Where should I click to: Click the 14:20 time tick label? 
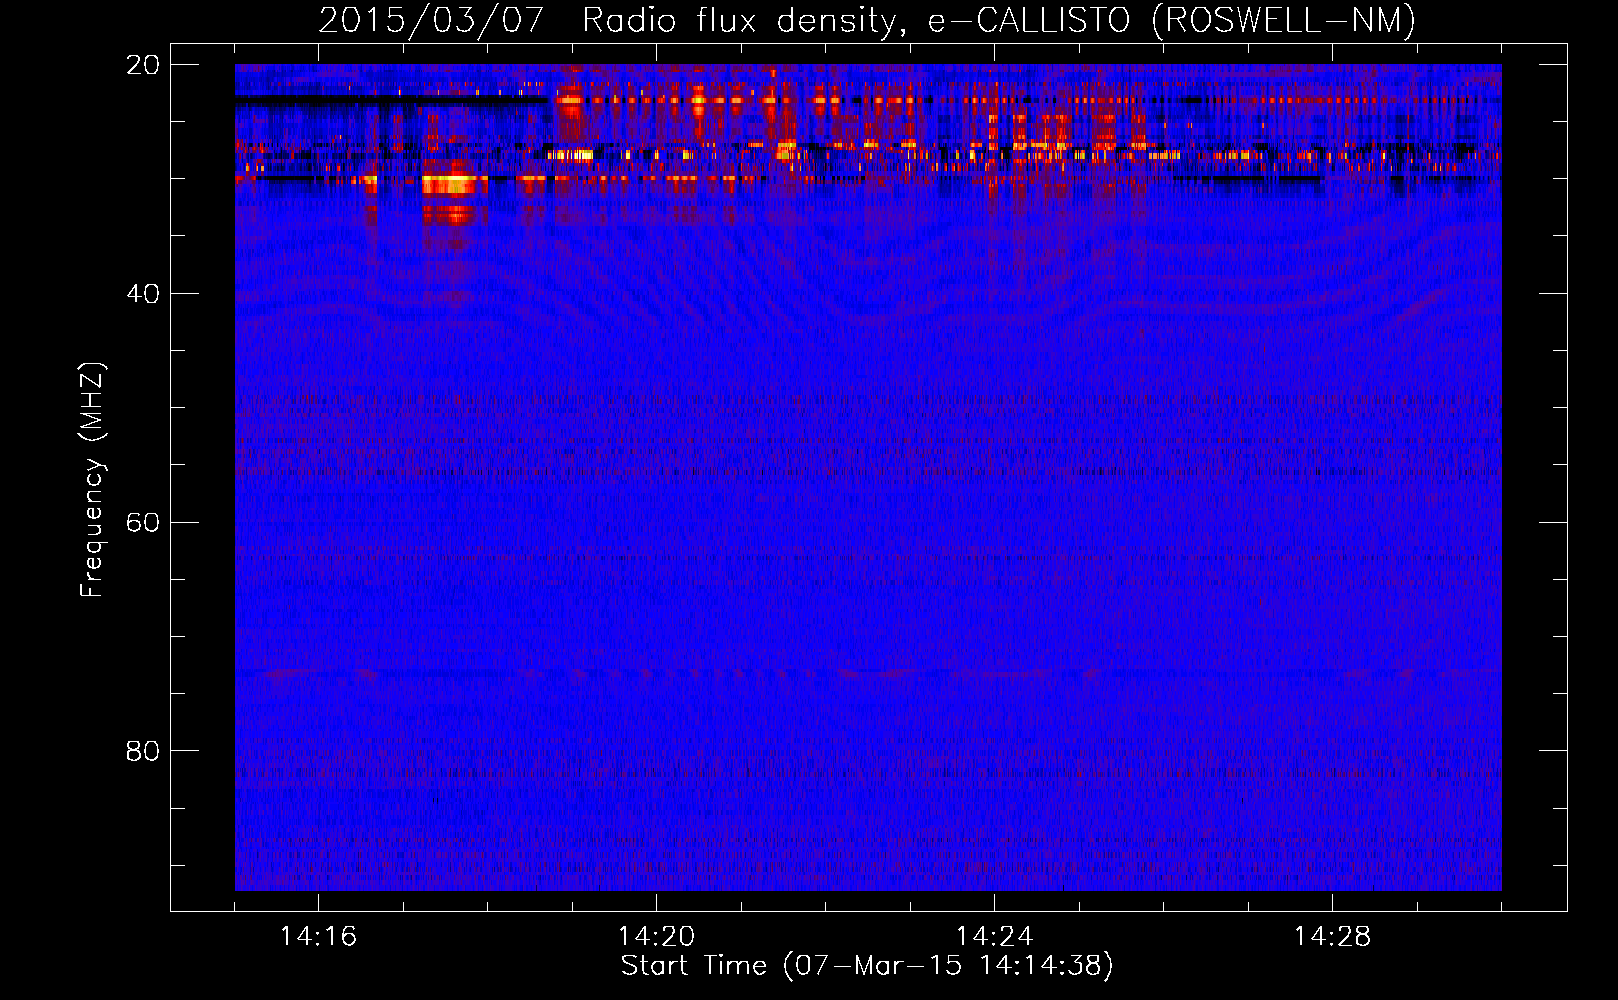656,936
